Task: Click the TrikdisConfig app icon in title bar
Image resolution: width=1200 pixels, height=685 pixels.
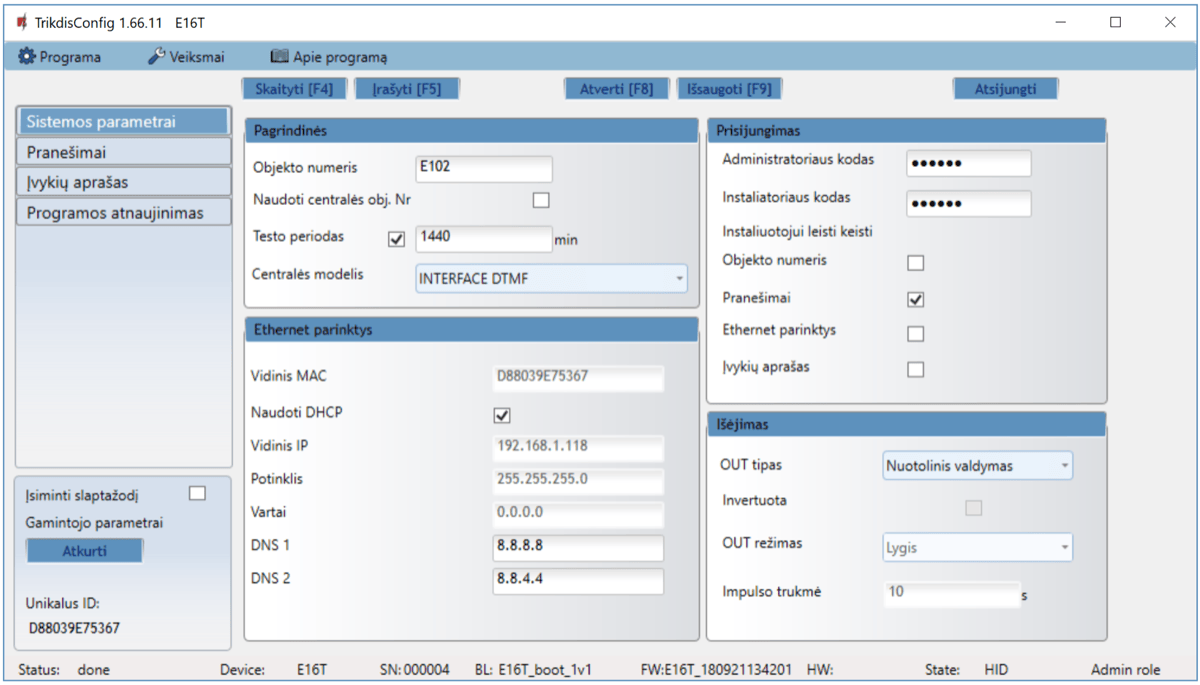Action: (22, 22)
